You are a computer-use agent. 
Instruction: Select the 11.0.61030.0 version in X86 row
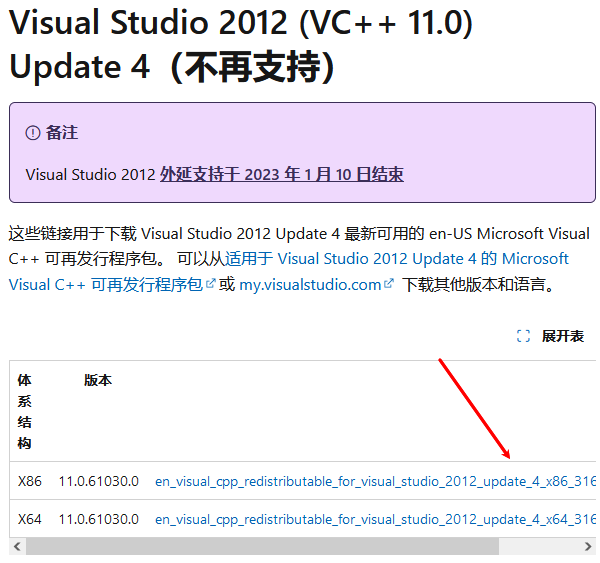[99, 481]
